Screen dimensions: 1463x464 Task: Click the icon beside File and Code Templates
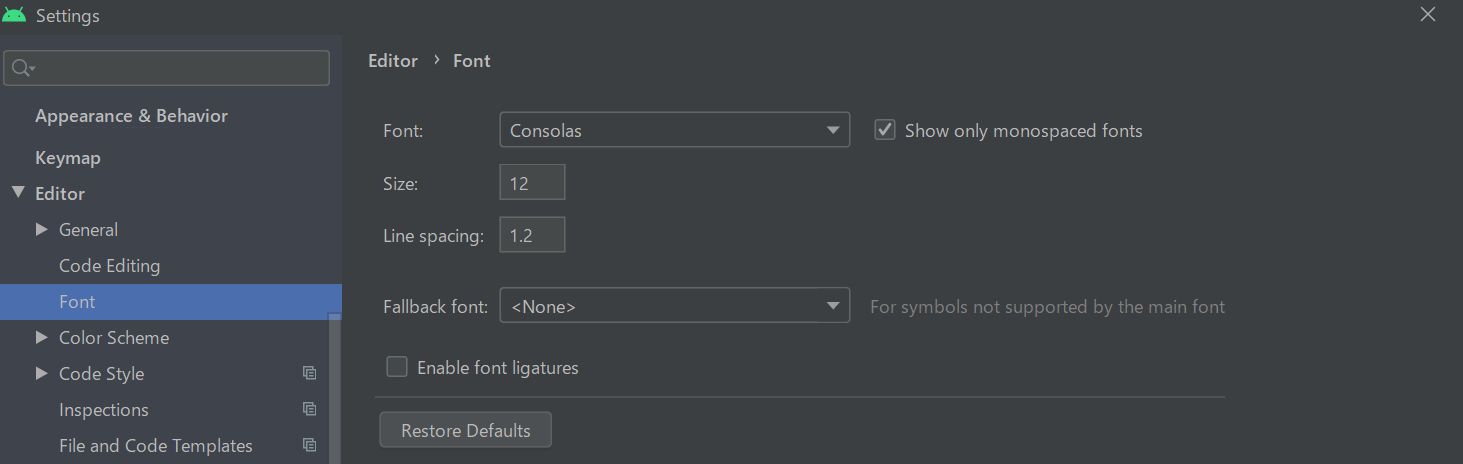pyautogui.click(x=310, y=446)
